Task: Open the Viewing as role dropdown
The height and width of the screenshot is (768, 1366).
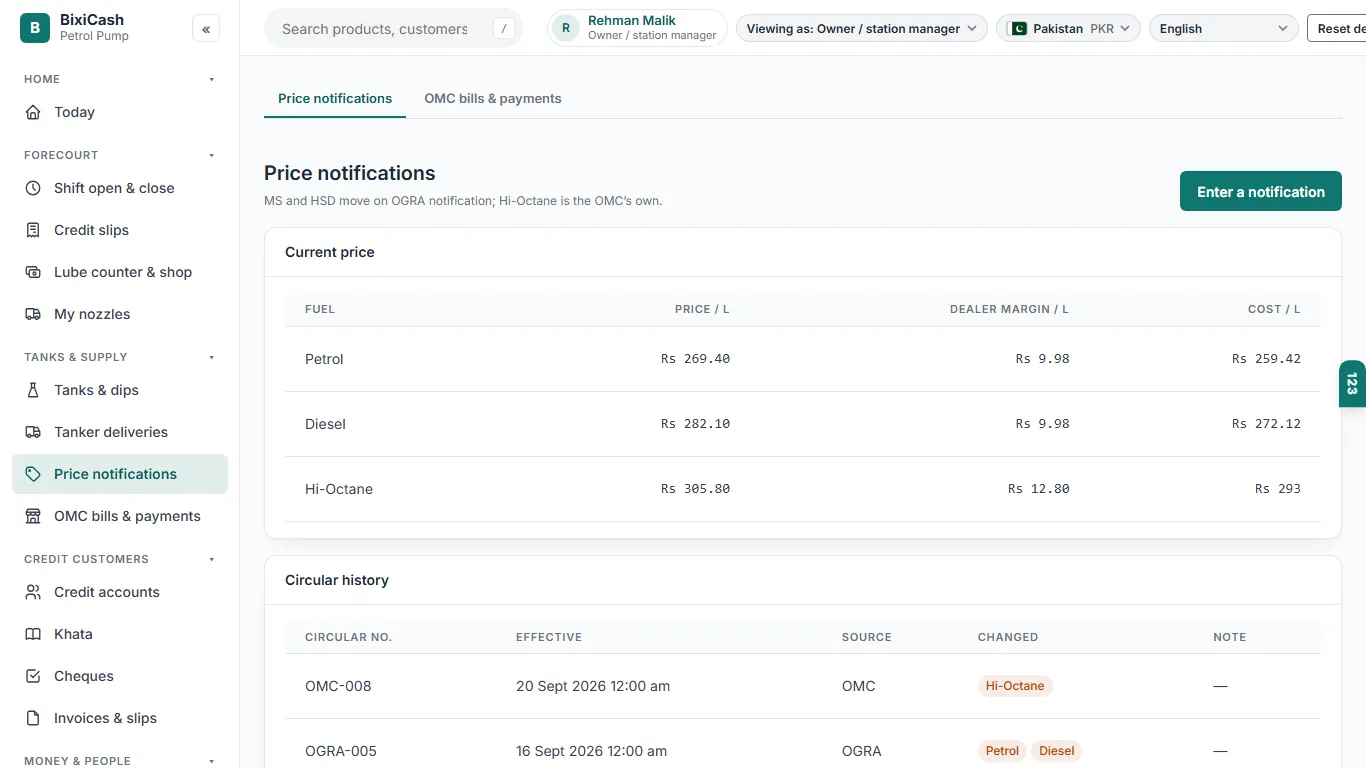Action: pos(862,28)
